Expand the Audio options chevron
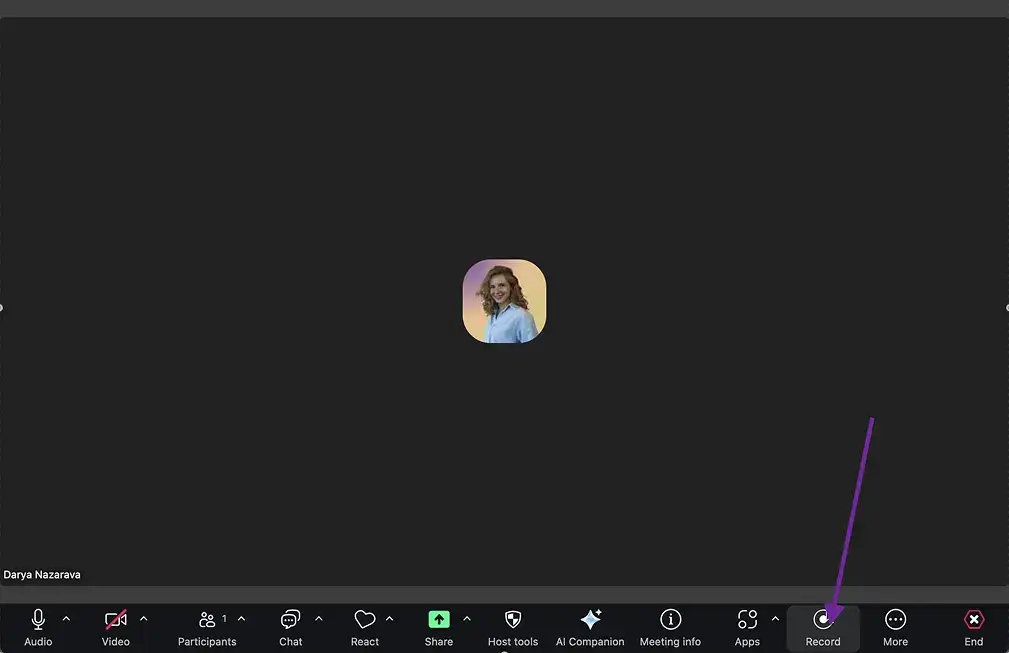This screenshot has height=653, width=1009. tap(65, 617)
